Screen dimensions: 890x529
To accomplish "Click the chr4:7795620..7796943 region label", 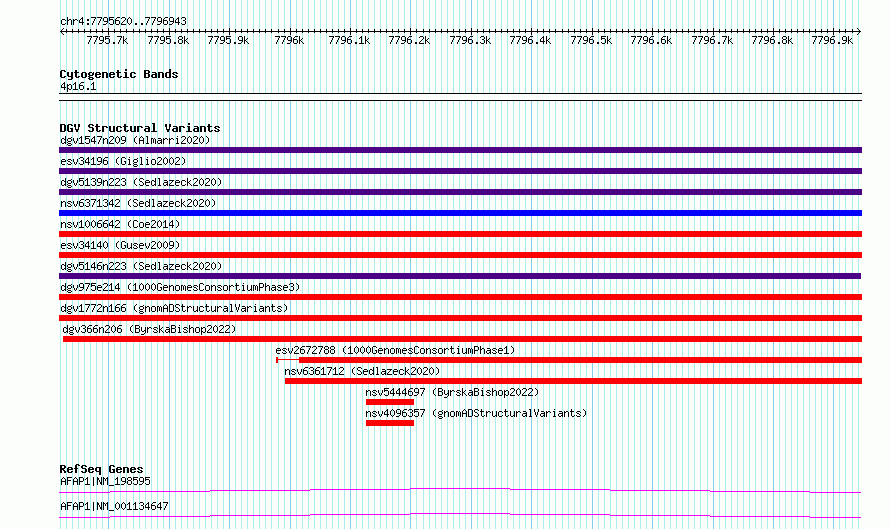I will pyautogui.click(x=123, y=22).
